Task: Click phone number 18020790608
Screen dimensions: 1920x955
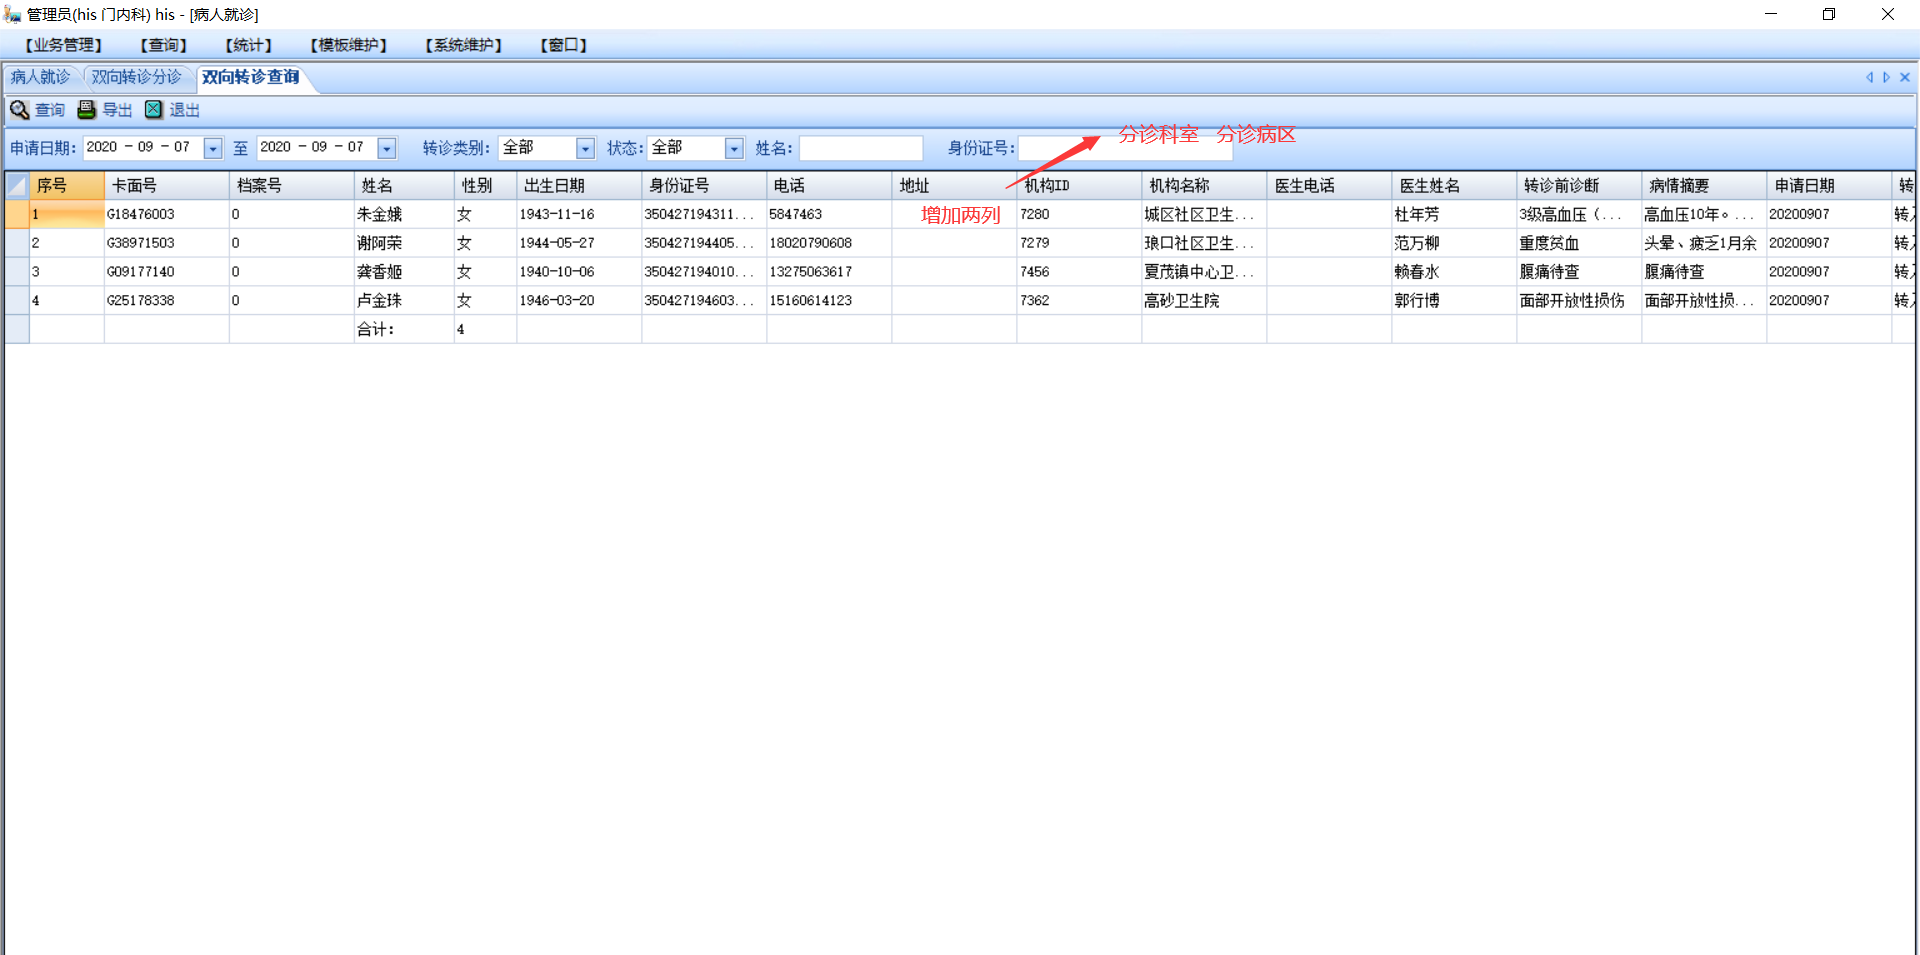Action: pyautogui.click(x=811, y=243)
